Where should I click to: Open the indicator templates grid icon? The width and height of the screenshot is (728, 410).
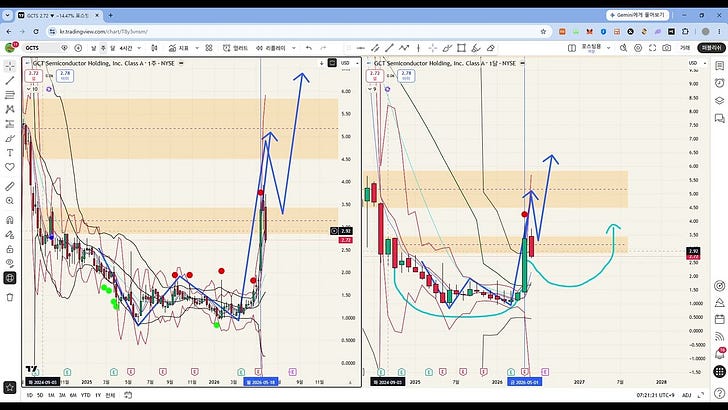pyautogui.click(x=209, y=48)
